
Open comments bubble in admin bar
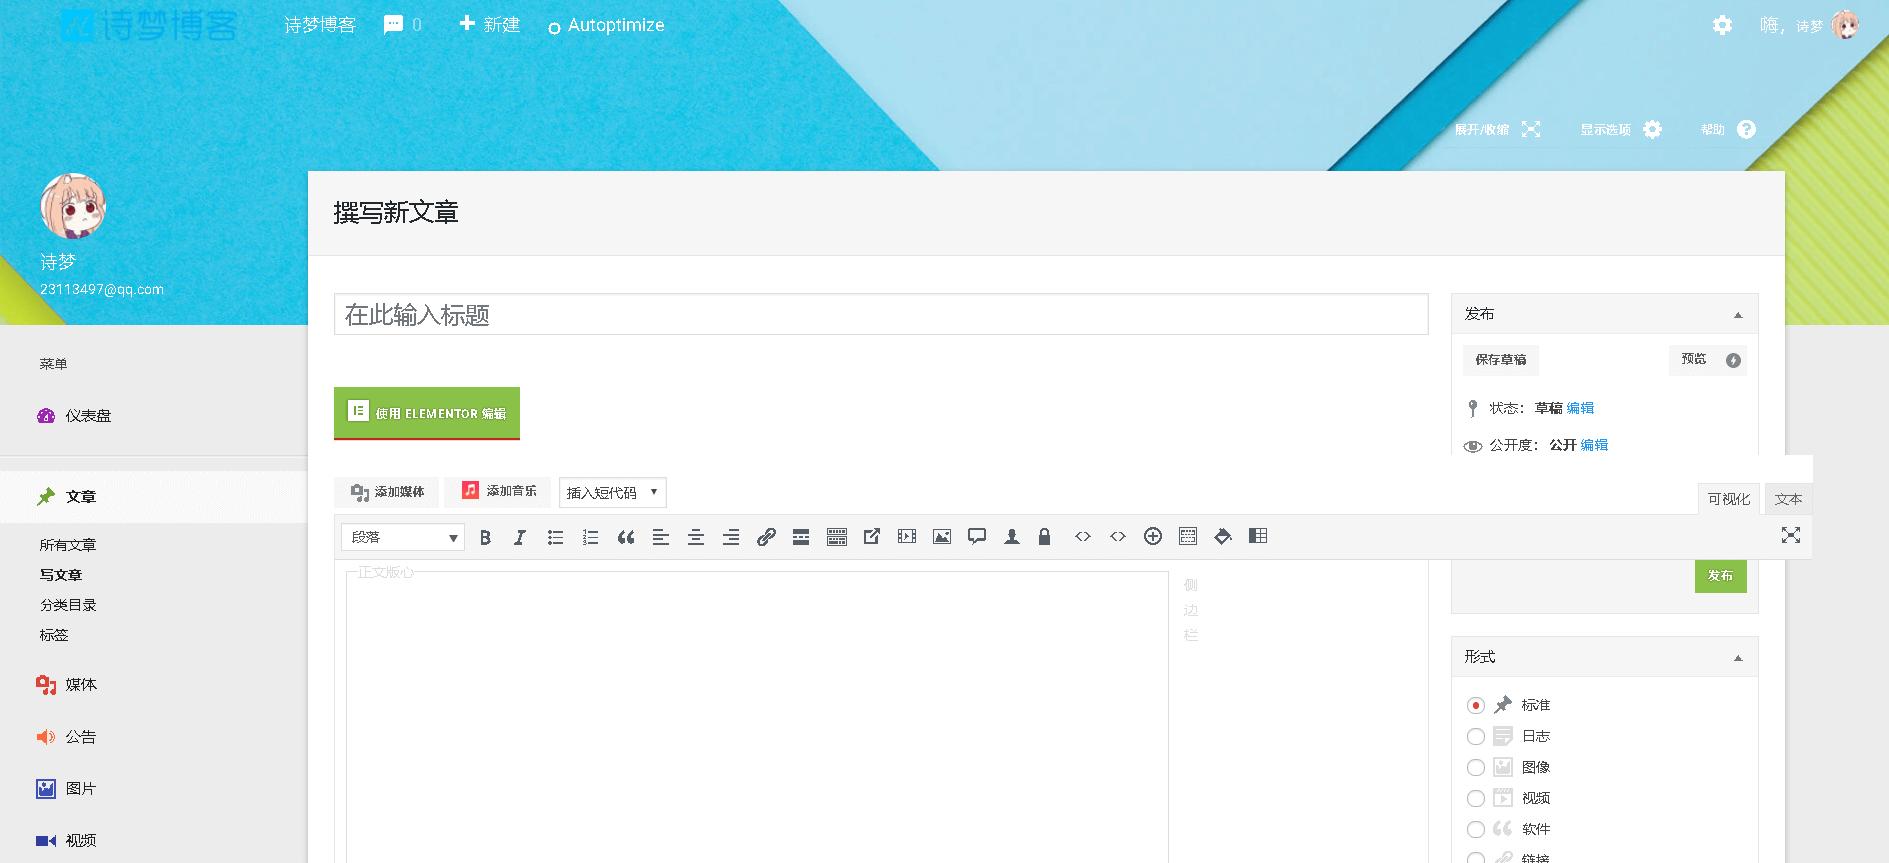pyautogui.click(x=402, y=25)
